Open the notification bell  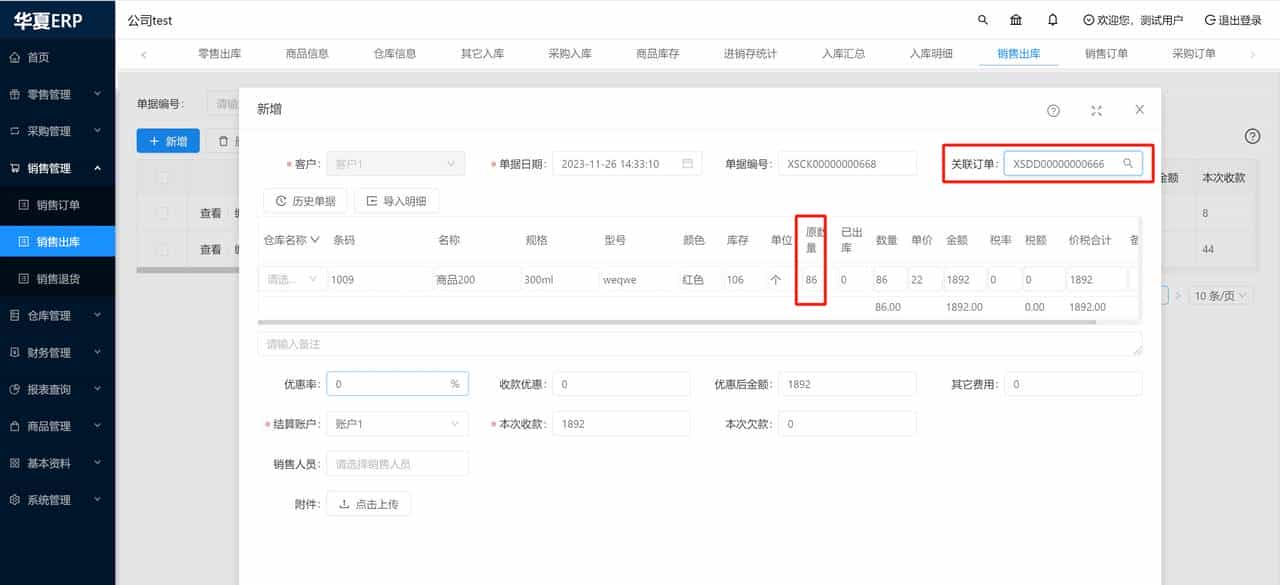pos(1055,19)
